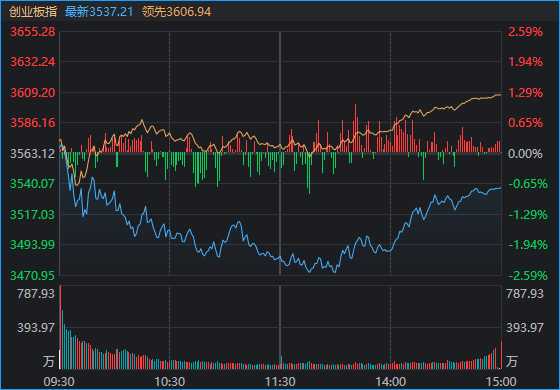
Task: Select the 3493.99 price axis label
Action: pyautogui.click(x=33, y=245)
